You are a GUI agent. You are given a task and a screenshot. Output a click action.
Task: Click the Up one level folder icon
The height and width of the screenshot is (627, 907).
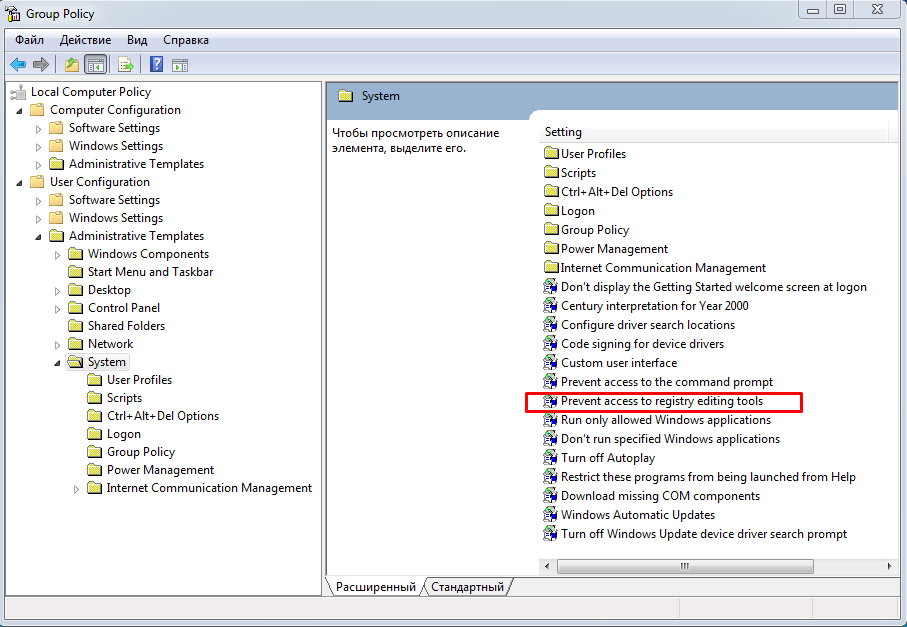[x=71, y=65]
